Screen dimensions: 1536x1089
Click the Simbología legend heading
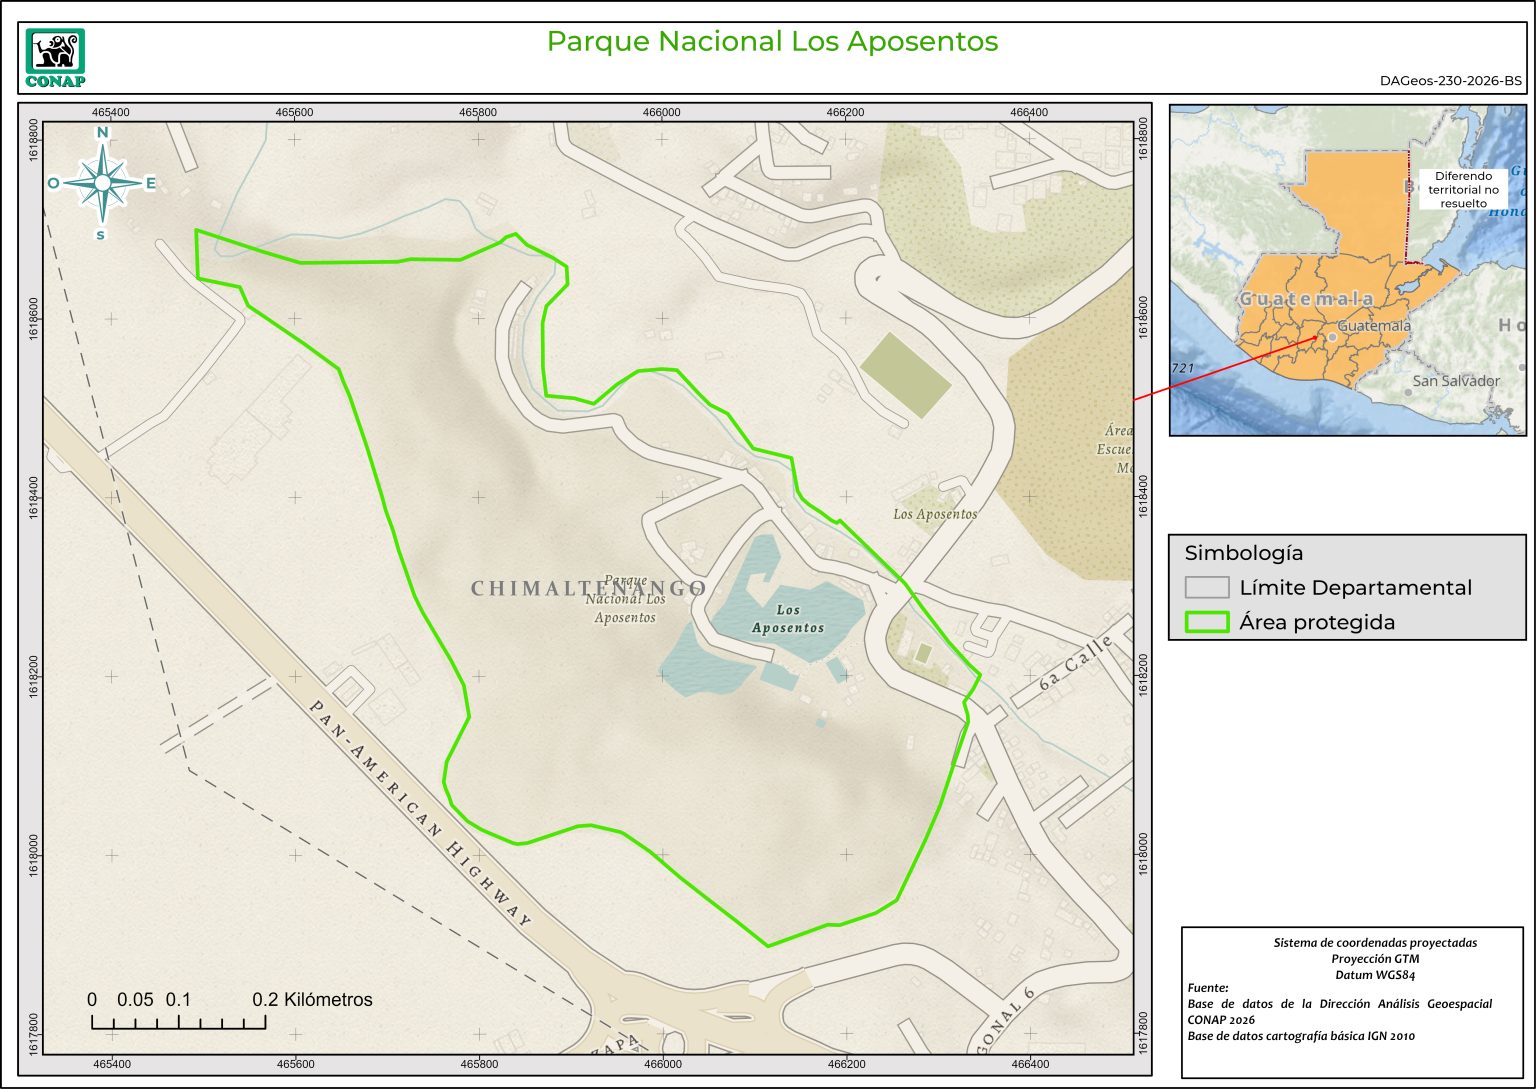(1243, 553)
